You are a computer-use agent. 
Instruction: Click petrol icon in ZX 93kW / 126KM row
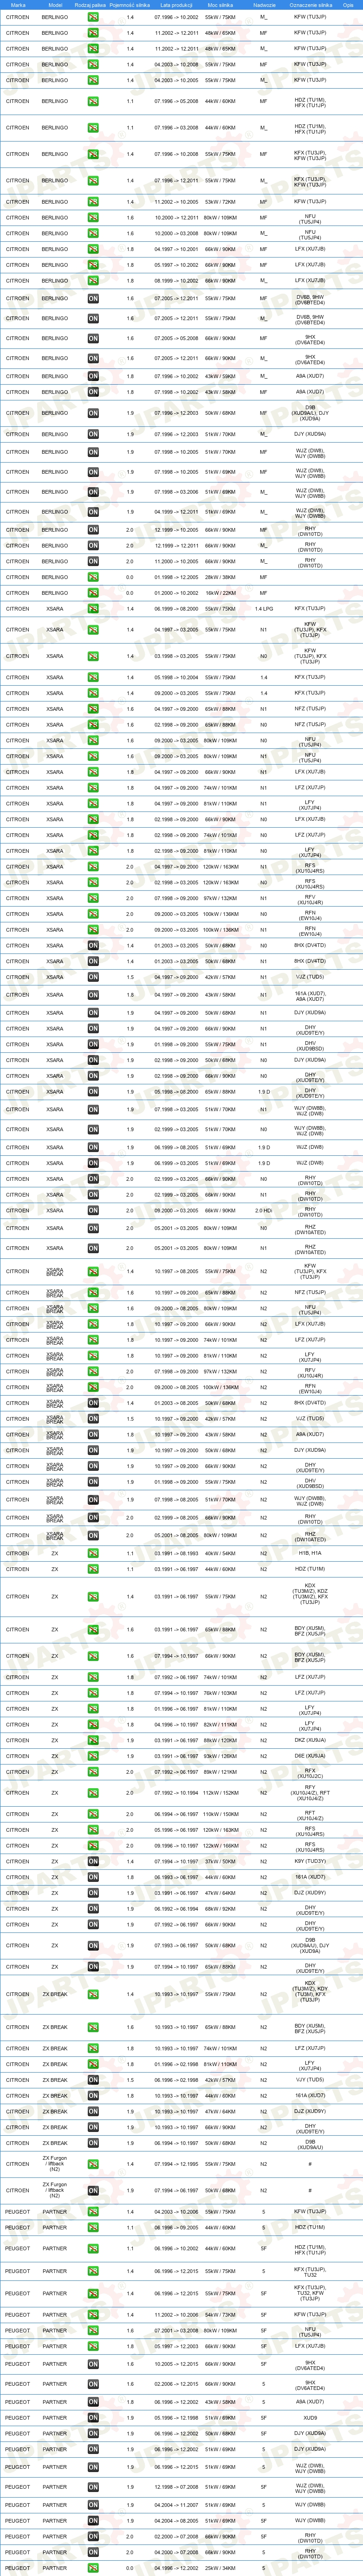point(93,1756)
